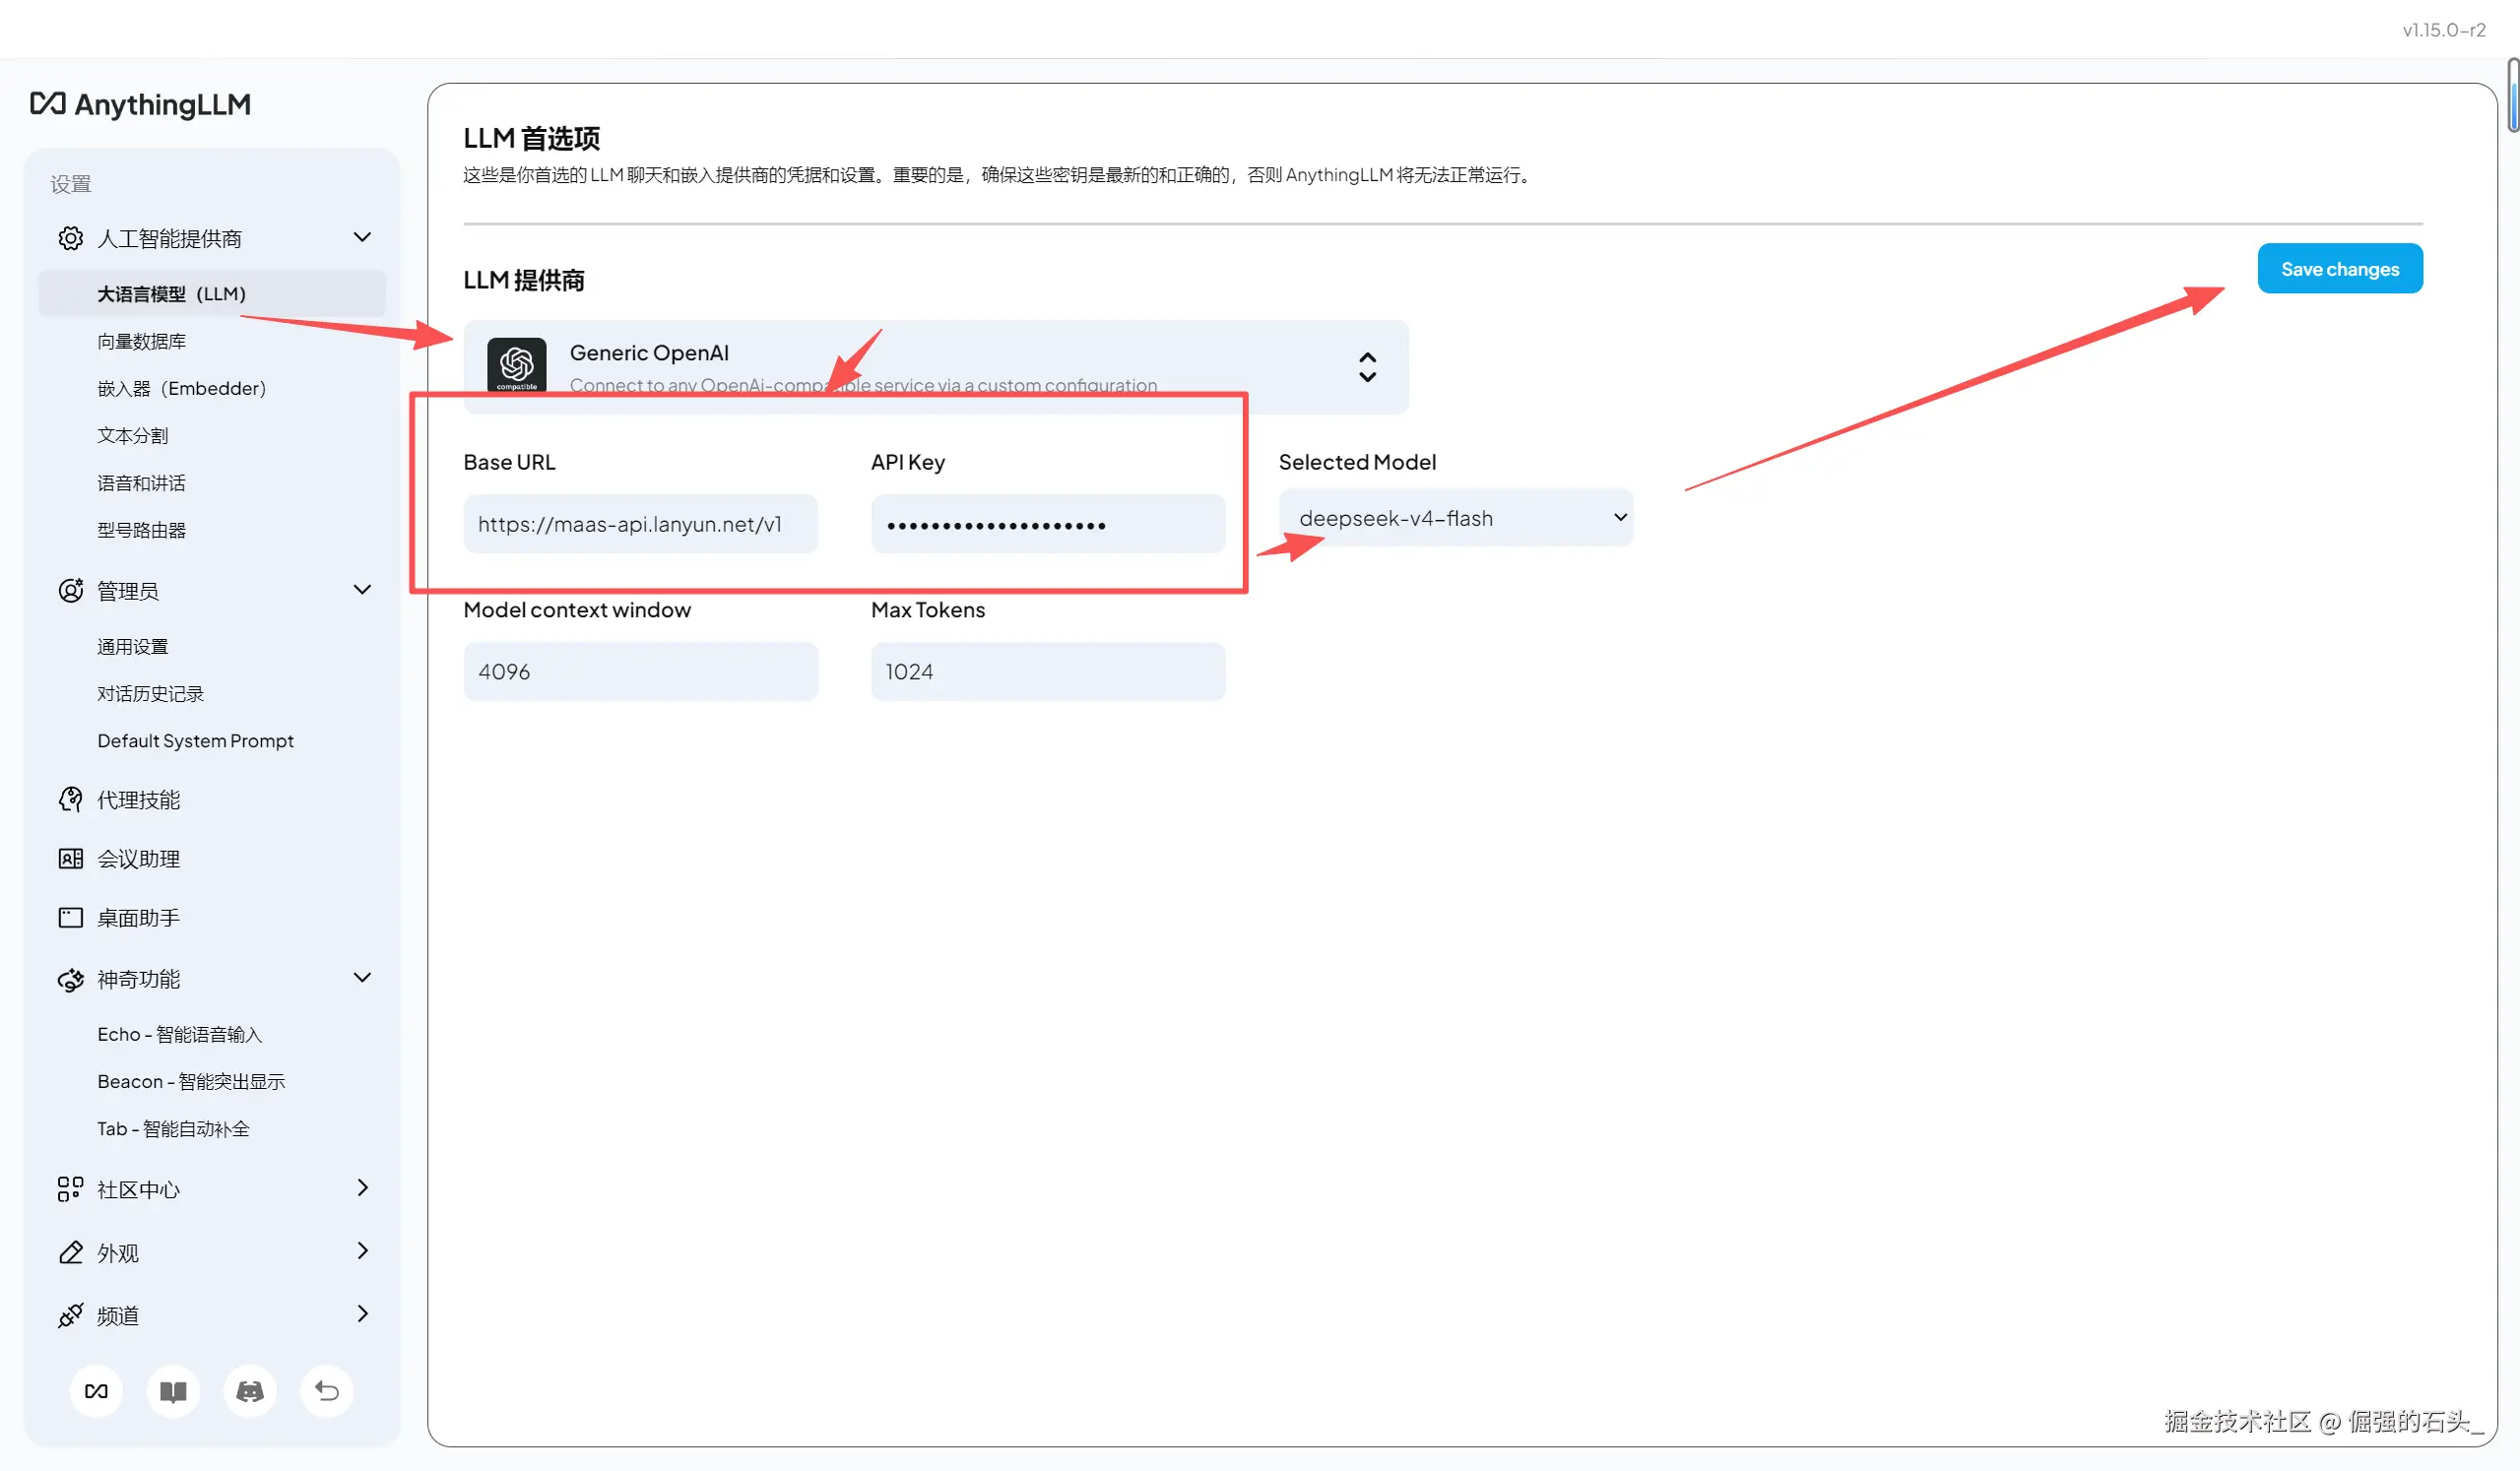Open the AnythingLLM footer logo button
Viewport: 2520px width, 1471px height.
tap(96, 1390)
